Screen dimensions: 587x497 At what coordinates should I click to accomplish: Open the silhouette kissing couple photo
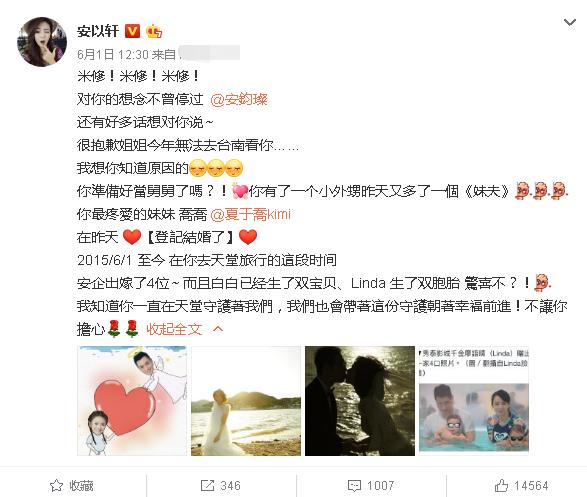(x=360, y=401)
